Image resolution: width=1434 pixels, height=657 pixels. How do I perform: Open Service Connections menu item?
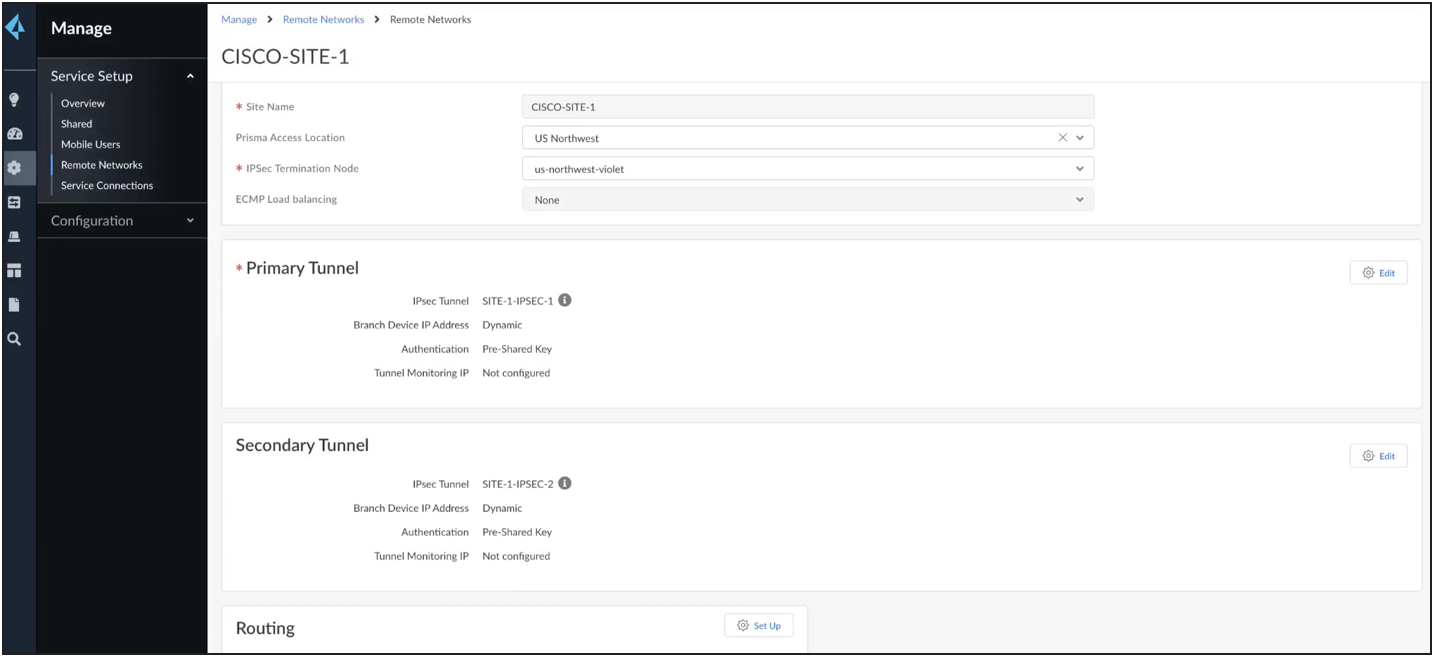point(107,185)
